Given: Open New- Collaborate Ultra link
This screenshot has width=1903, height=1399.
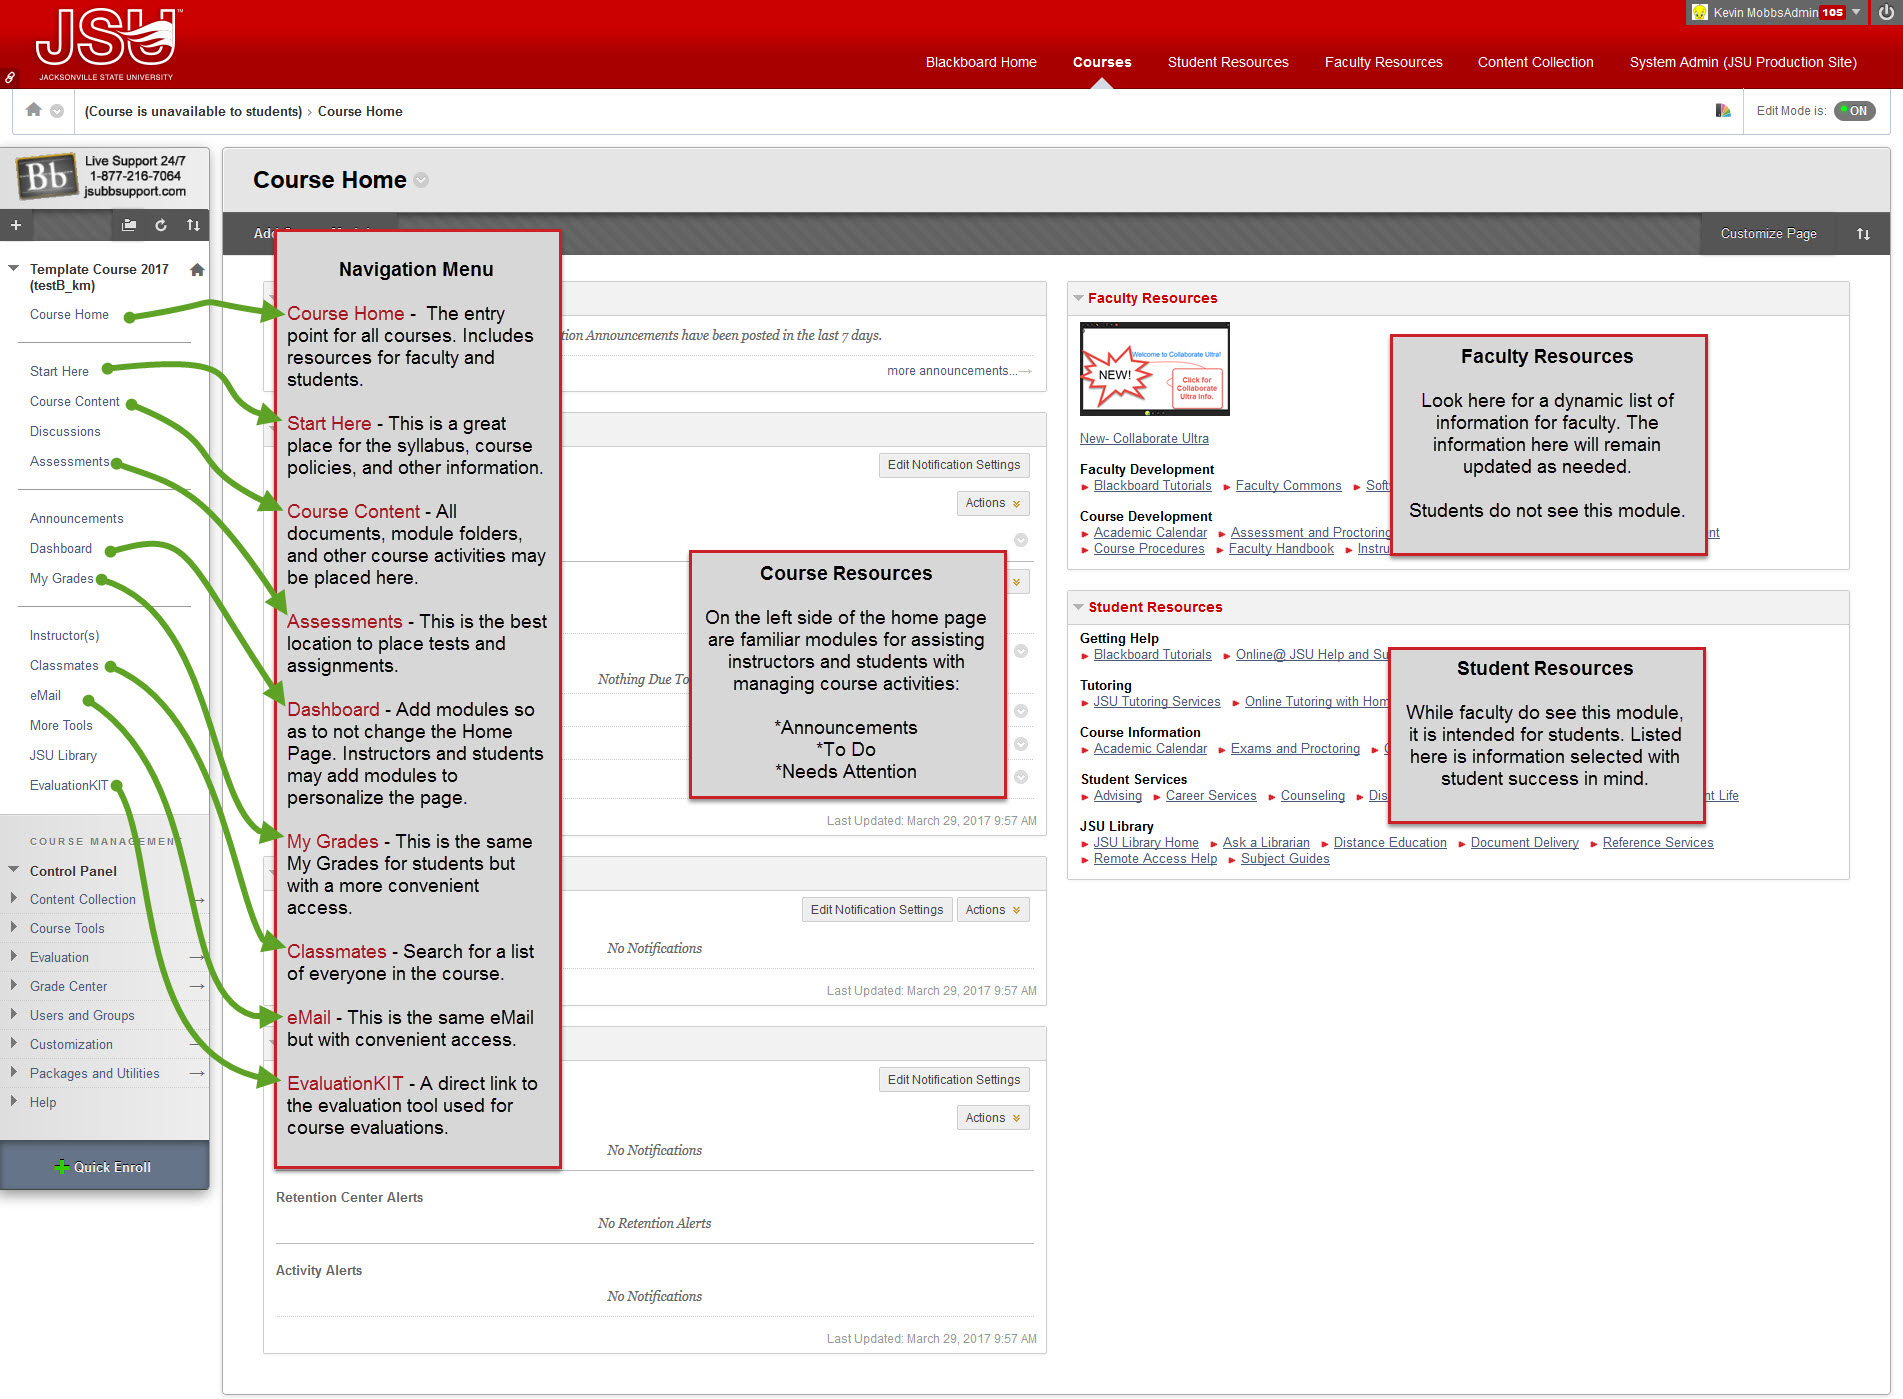Looking at the screenshot, I should click(x=1144, y=438).
